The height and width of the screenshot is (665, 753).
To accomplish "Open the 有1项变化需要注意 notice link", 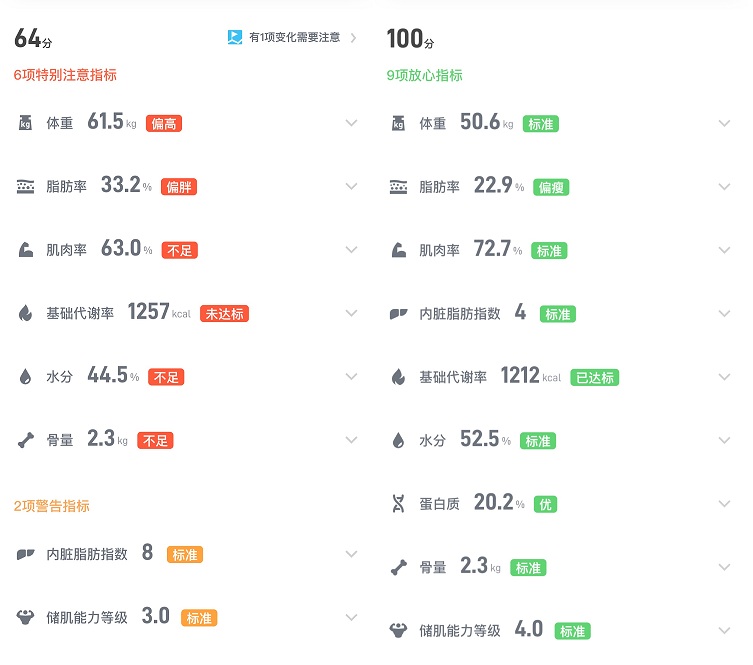I will click(294, 38).
